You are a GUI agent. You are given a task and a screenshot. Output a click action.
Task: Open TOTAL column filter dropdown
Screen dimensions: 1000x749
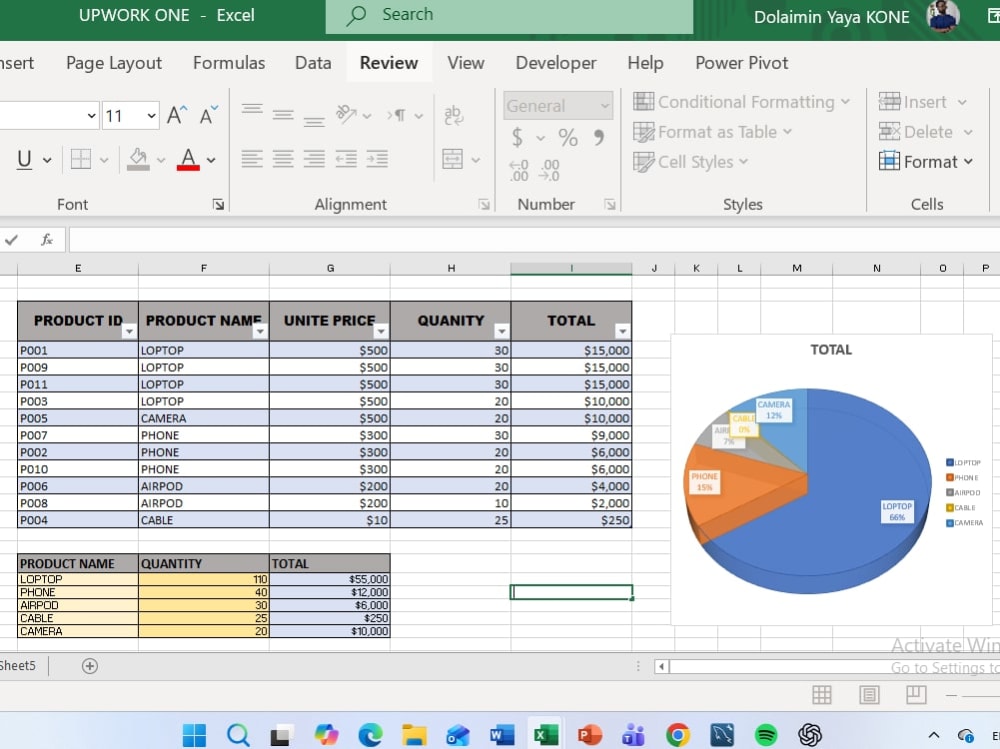pos(622,331)
